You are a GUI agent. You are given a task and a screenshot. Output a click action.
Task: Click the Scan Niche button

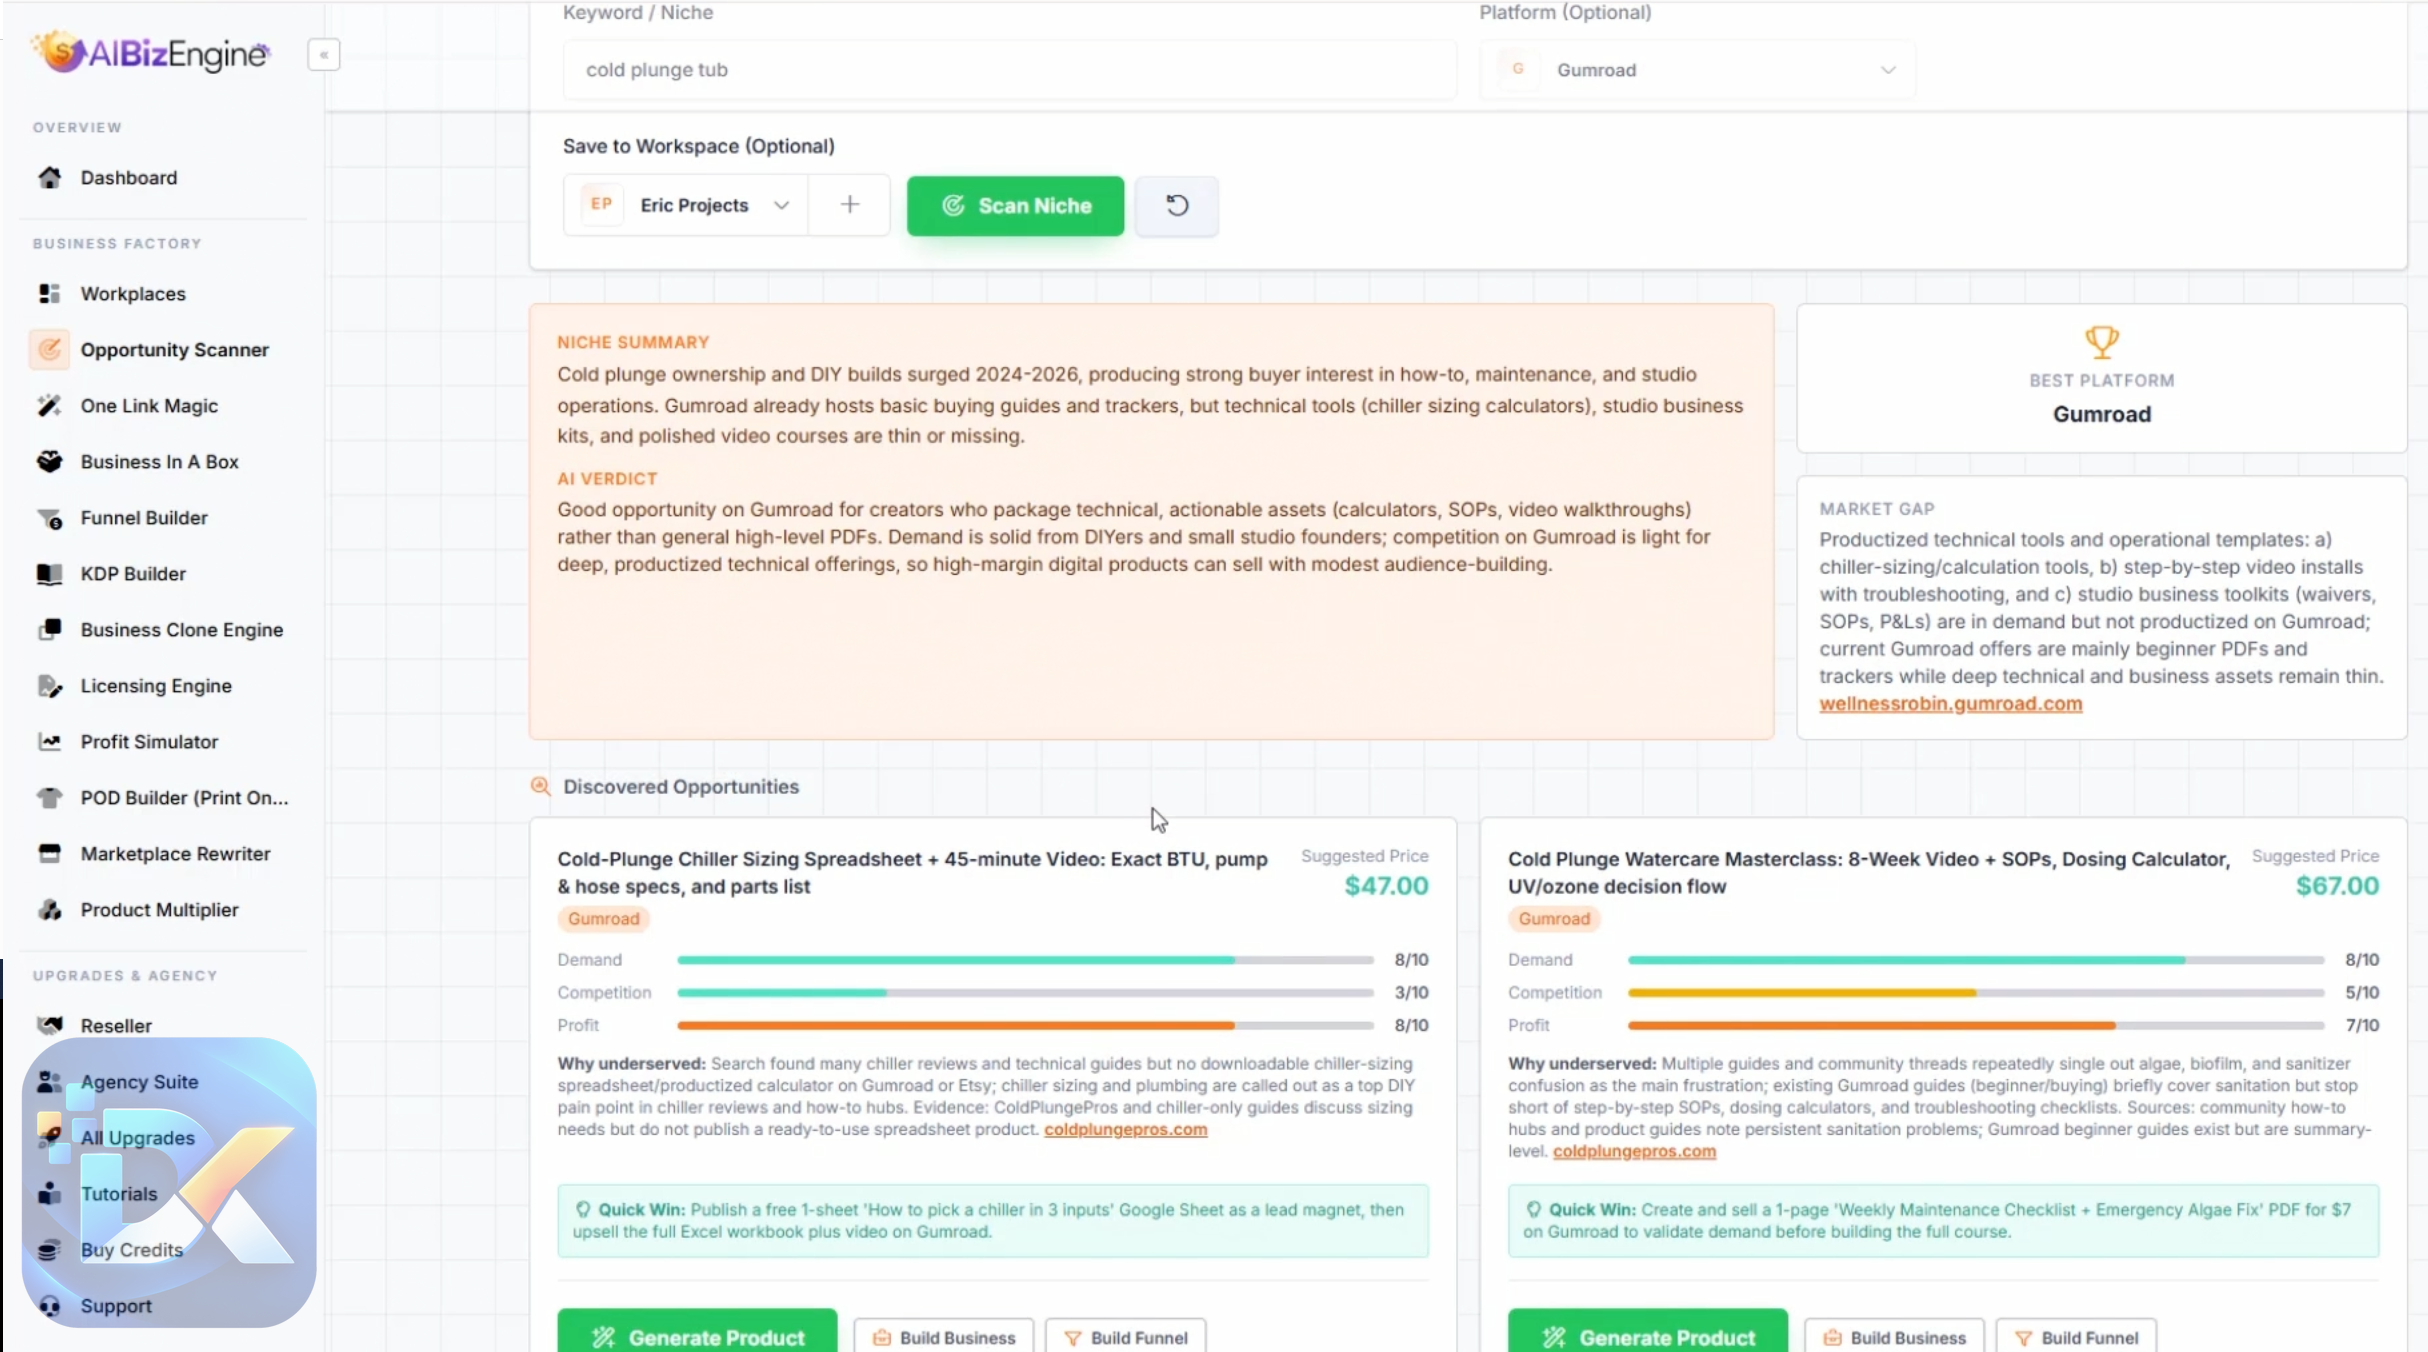pos(1015,206)
